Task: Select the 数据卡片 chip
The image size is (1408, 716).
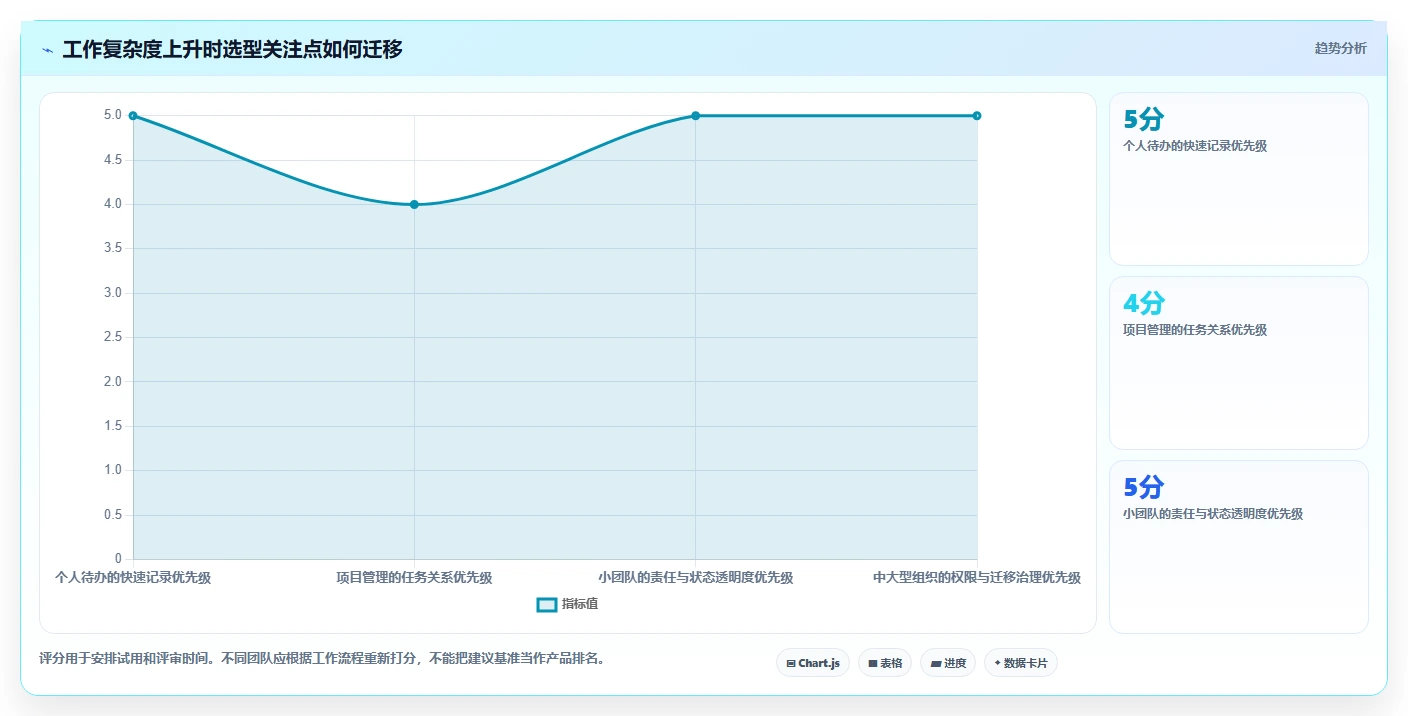Action: pos(1021,663)
